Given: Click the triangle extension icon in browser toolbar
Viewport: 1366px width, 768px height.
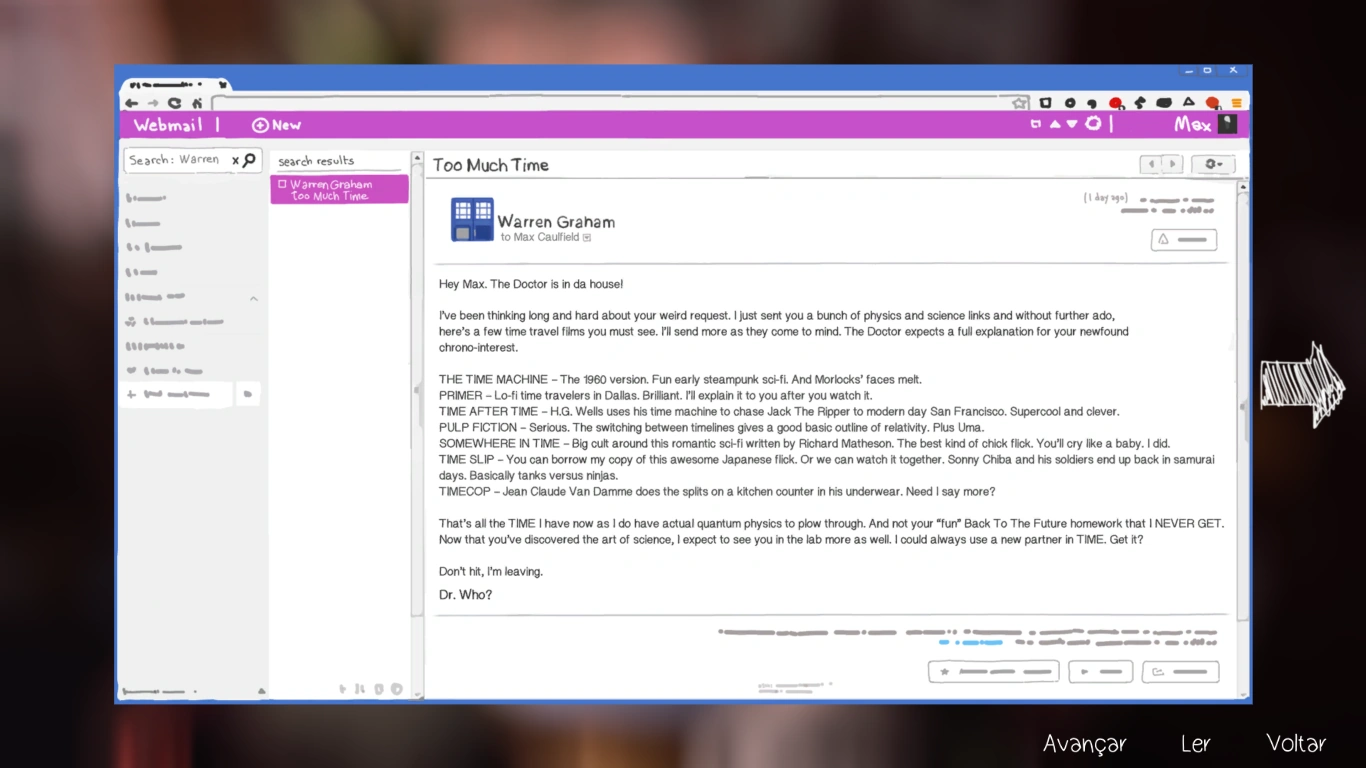Looking at the screenshot, I should (1188, 102).
